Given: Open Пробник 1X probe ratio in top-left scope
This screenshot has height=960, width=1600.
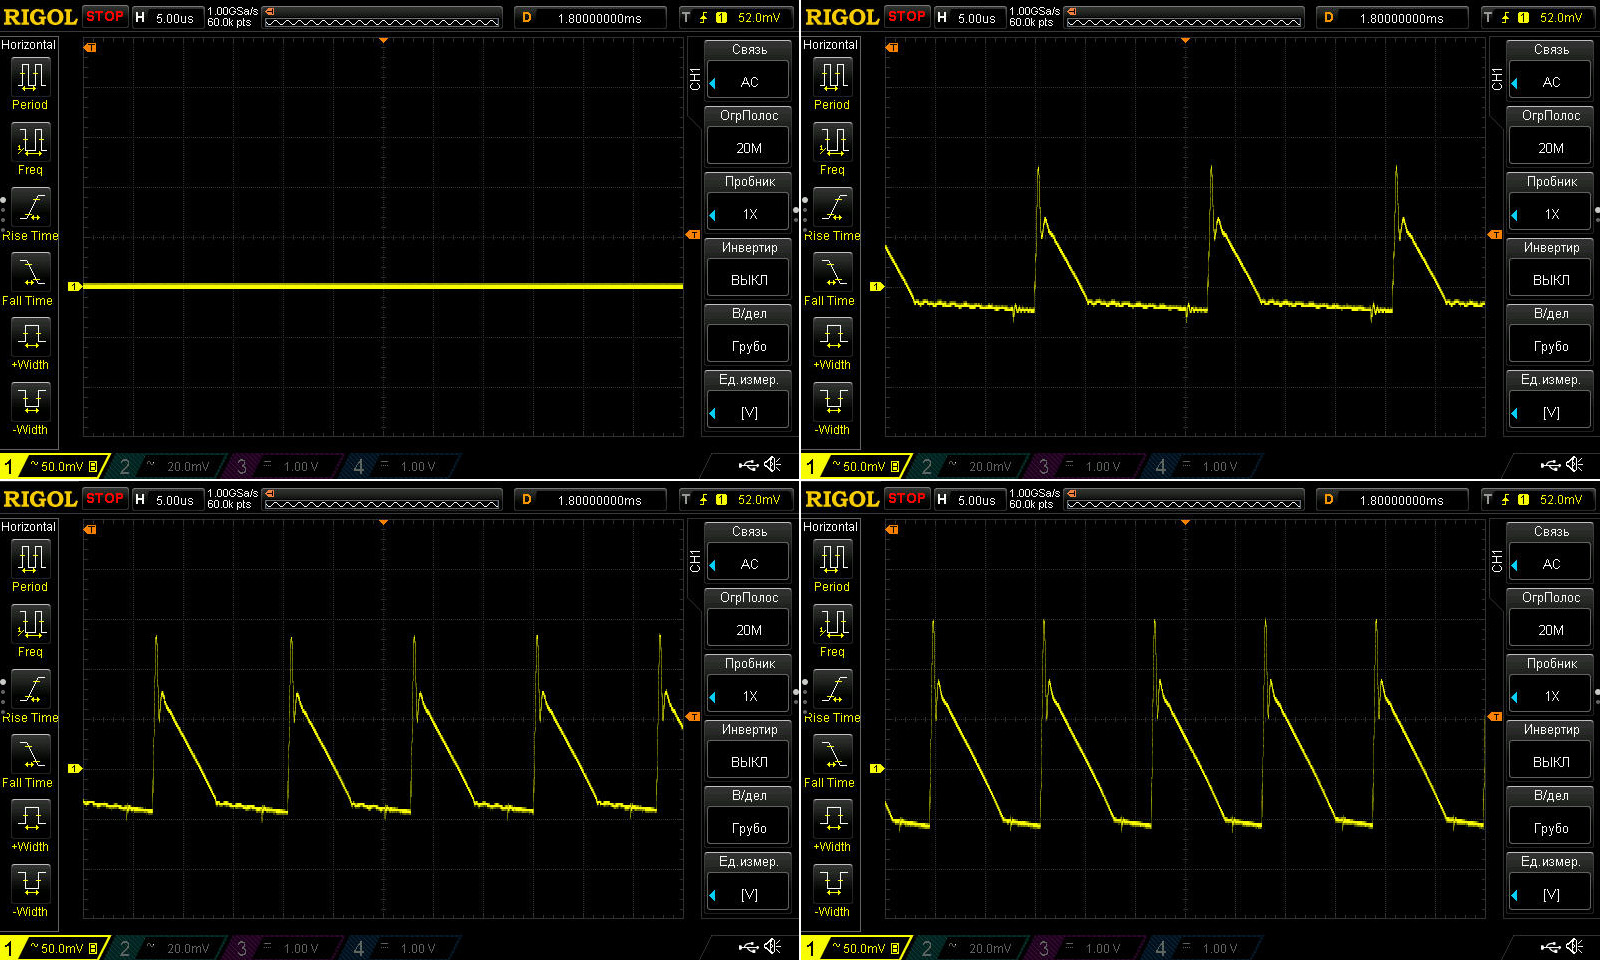Looking at the screenshot, I should click(x=749, y=214).
